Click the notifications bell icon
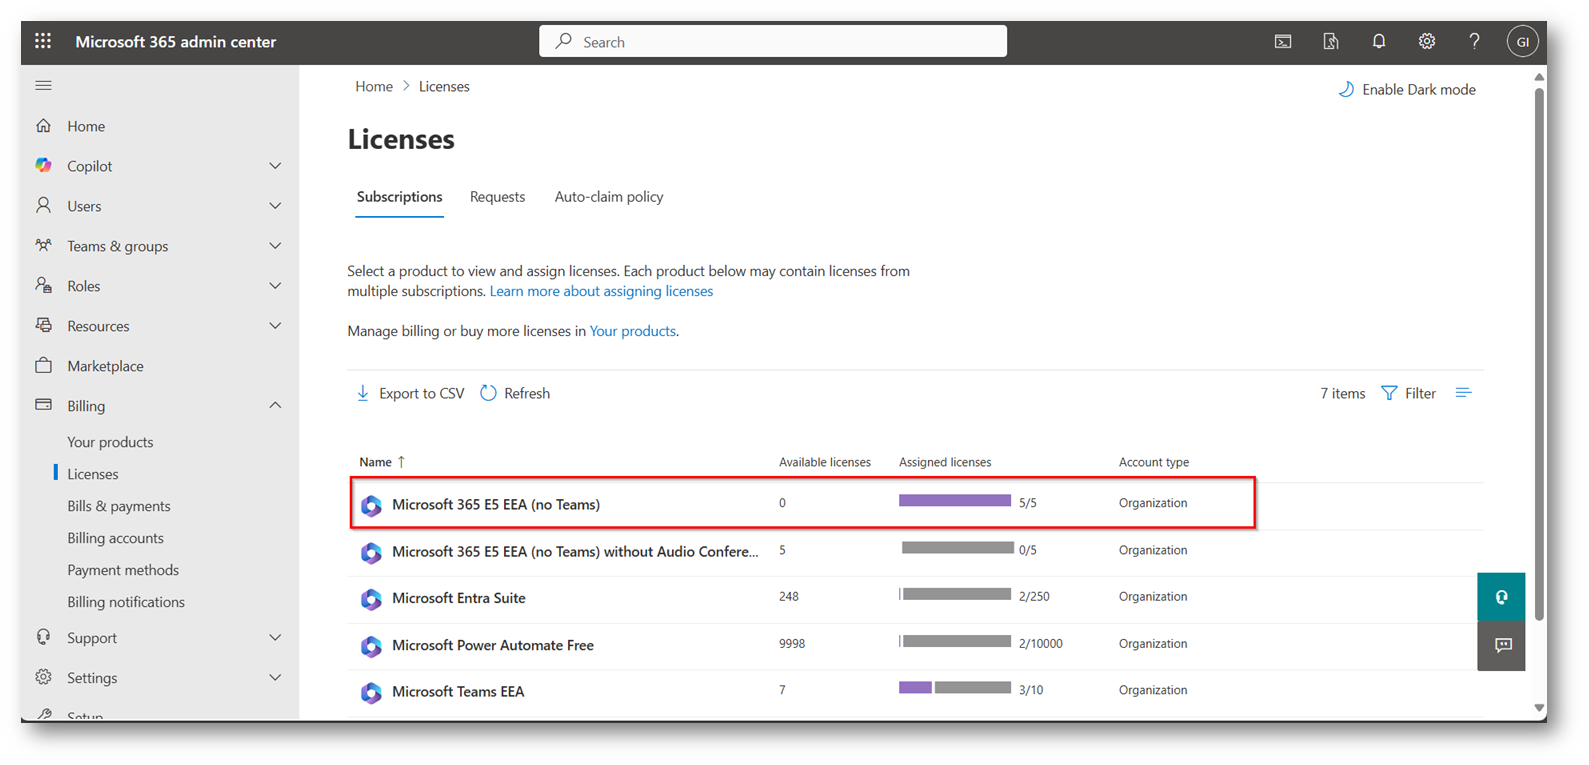 tap(1378, 41)
